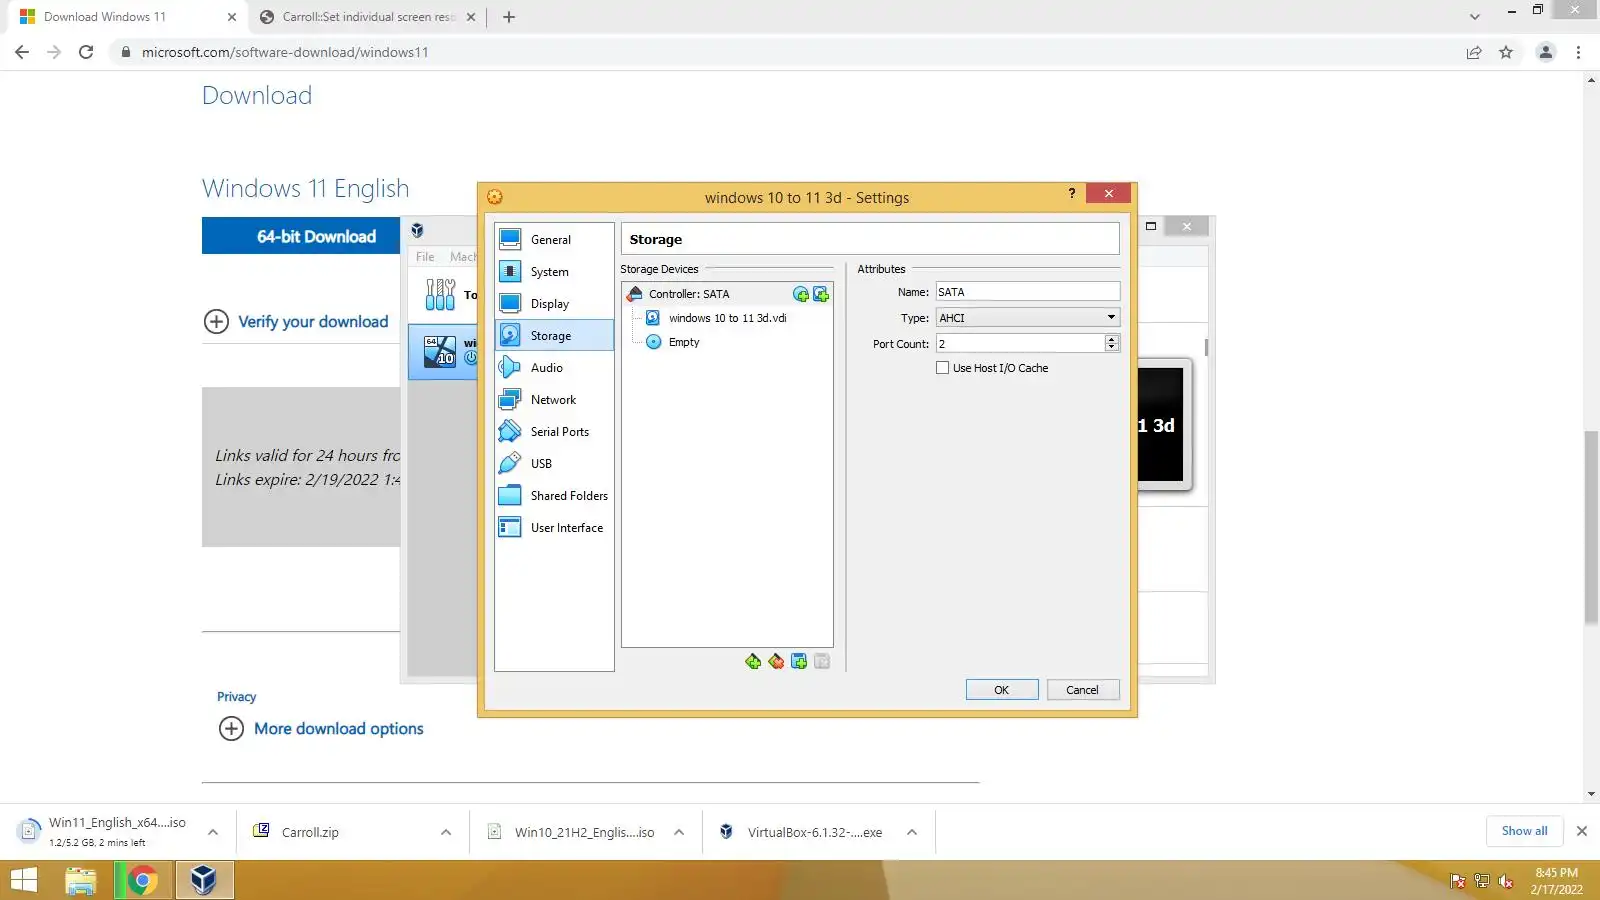This screenshot has width=1600, height=900.
Task: Open a new browser tab
Action: pyautogui.click(x=509, y=17)
